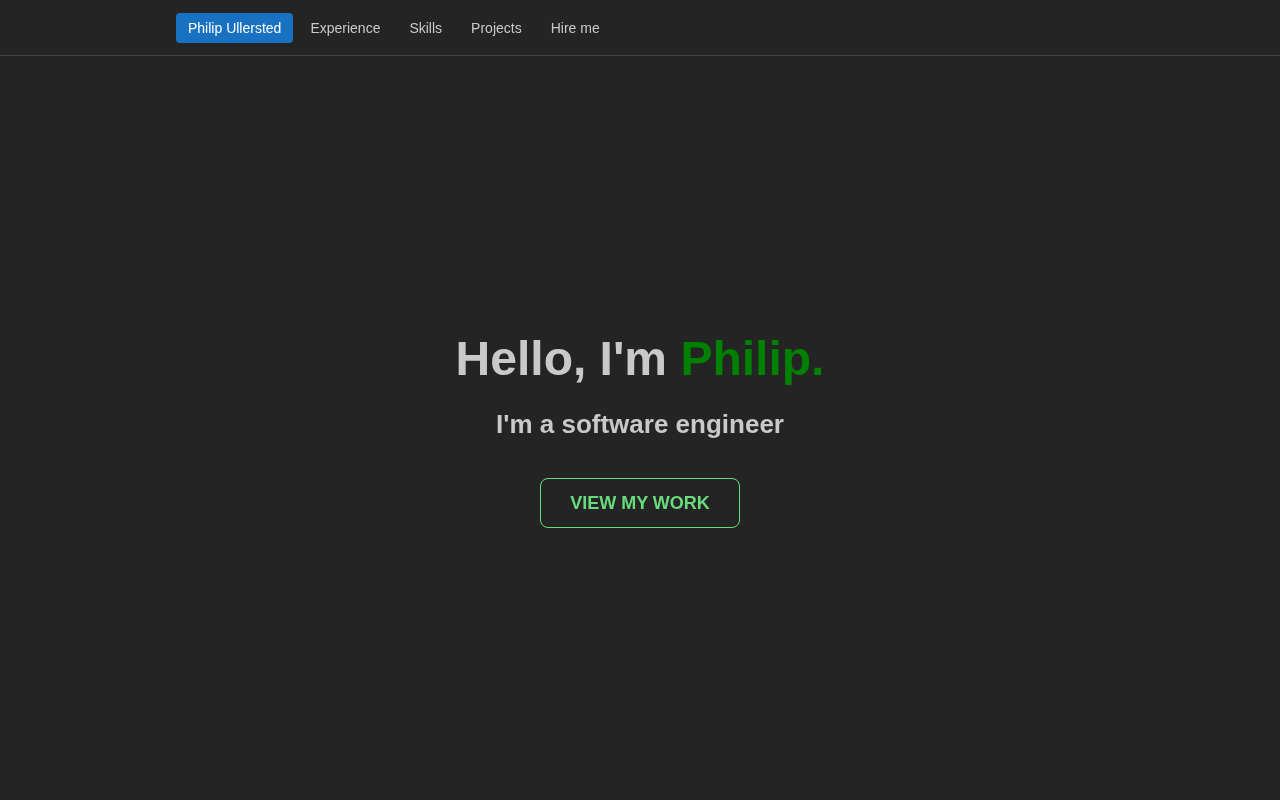1280x800 pixels.
Task: Click "Philip" in the blue navbar brand
Action: pos(205,28)
